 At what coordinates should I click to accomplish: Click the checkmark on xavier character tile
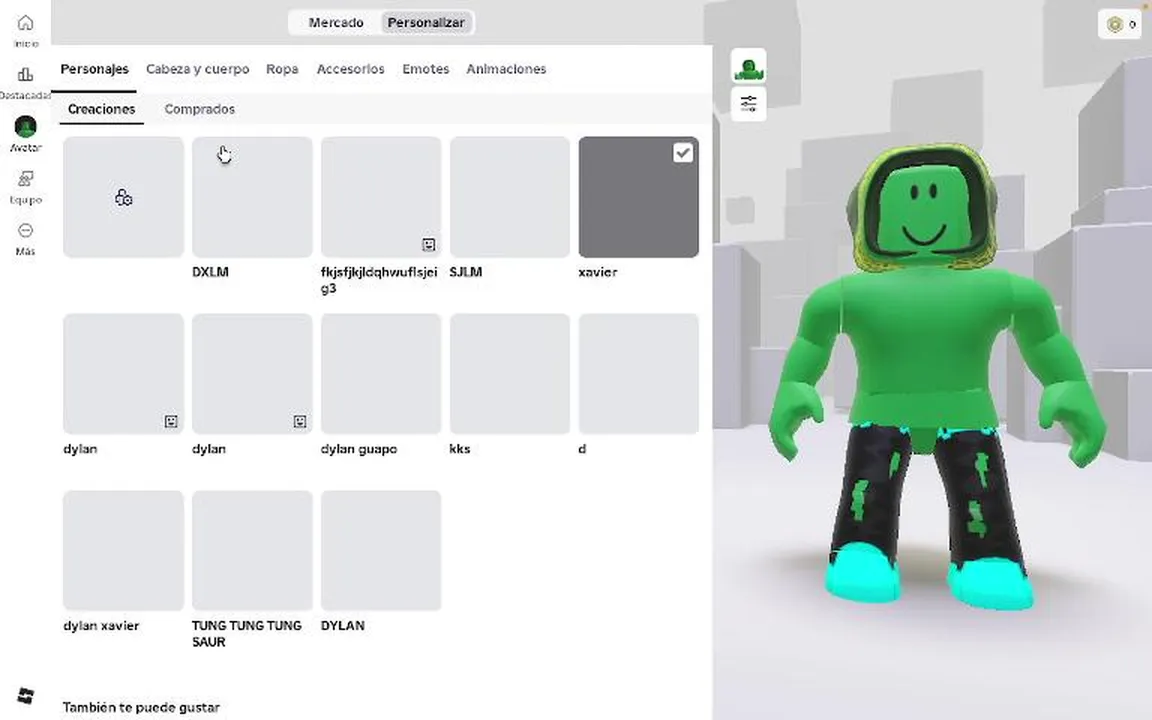click(x=683, y=153)
